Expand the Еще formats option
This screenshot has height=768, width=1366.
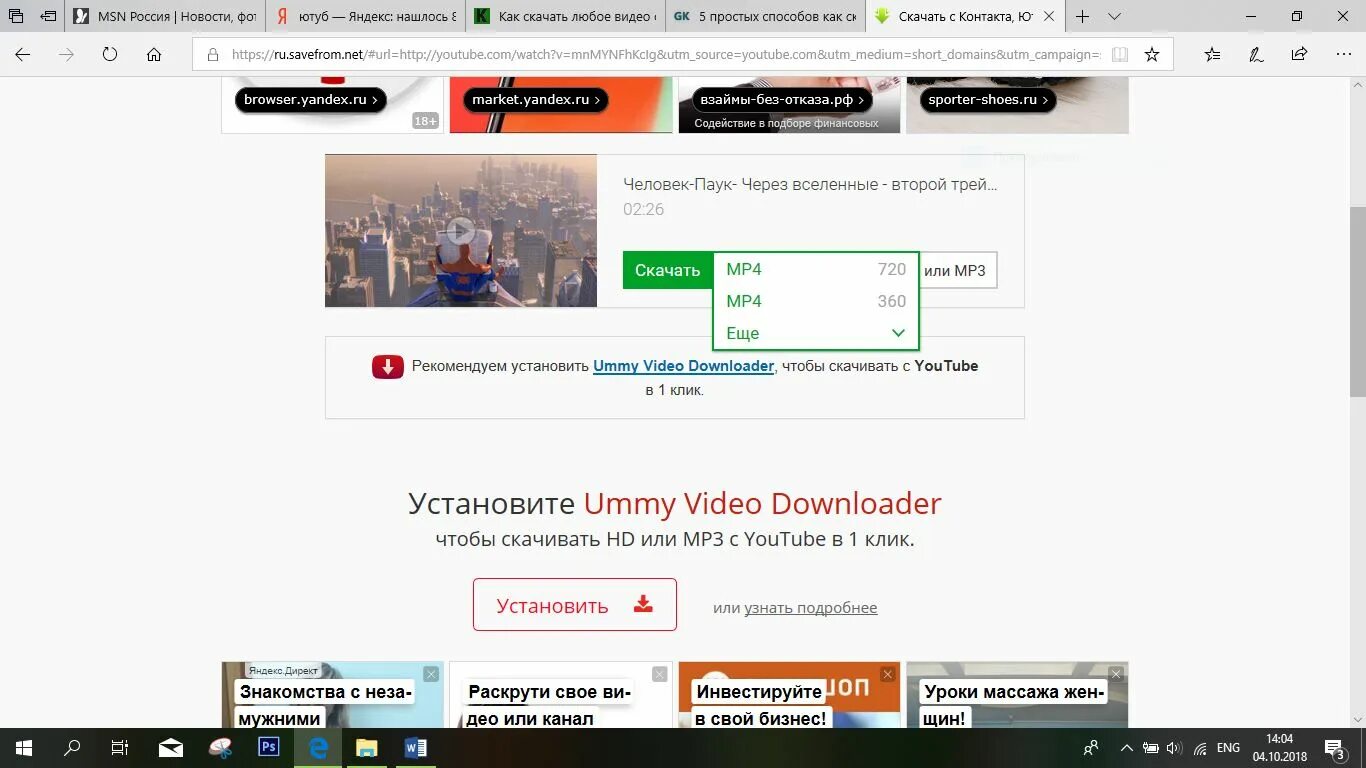(x=816, y=333)
